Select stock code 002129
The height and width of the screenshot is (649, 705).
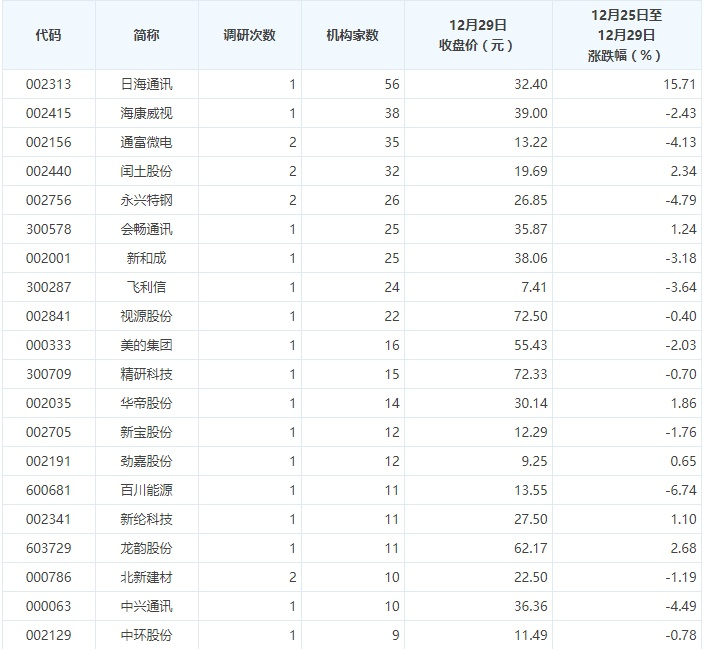click(x=49, y=635)
